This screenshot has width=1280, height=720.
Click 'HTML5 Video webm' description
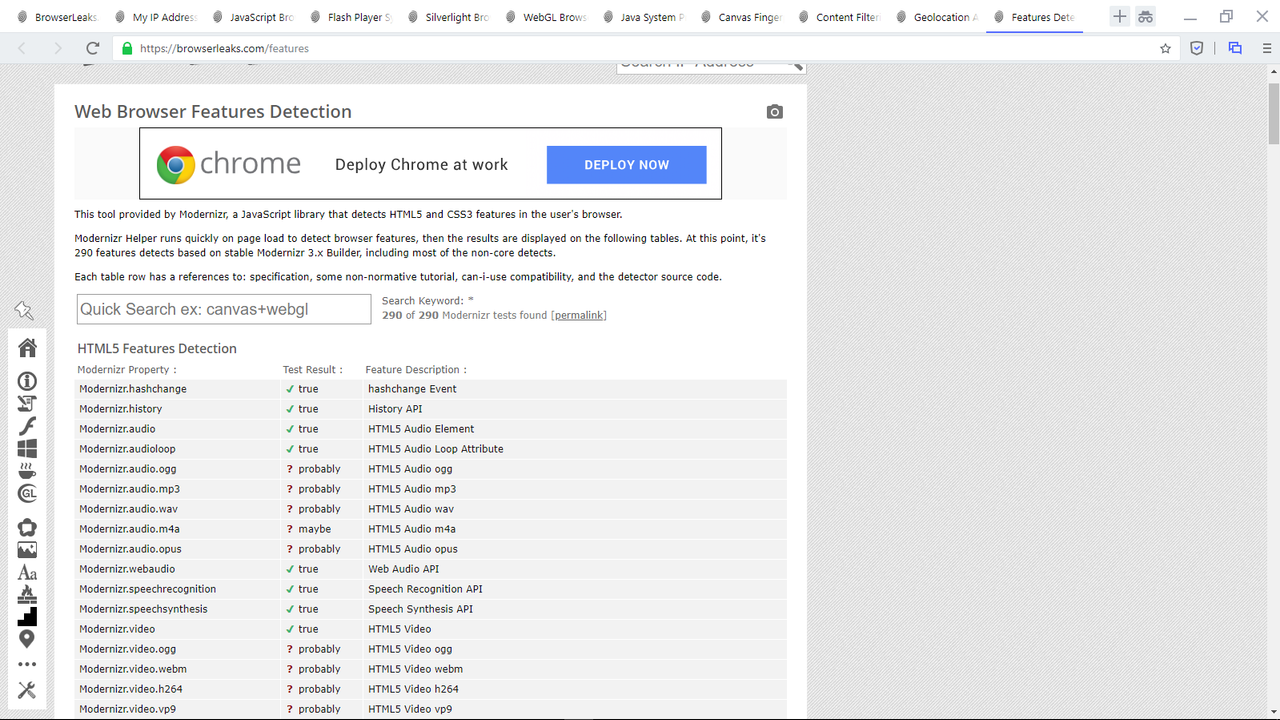pos(415,669)
